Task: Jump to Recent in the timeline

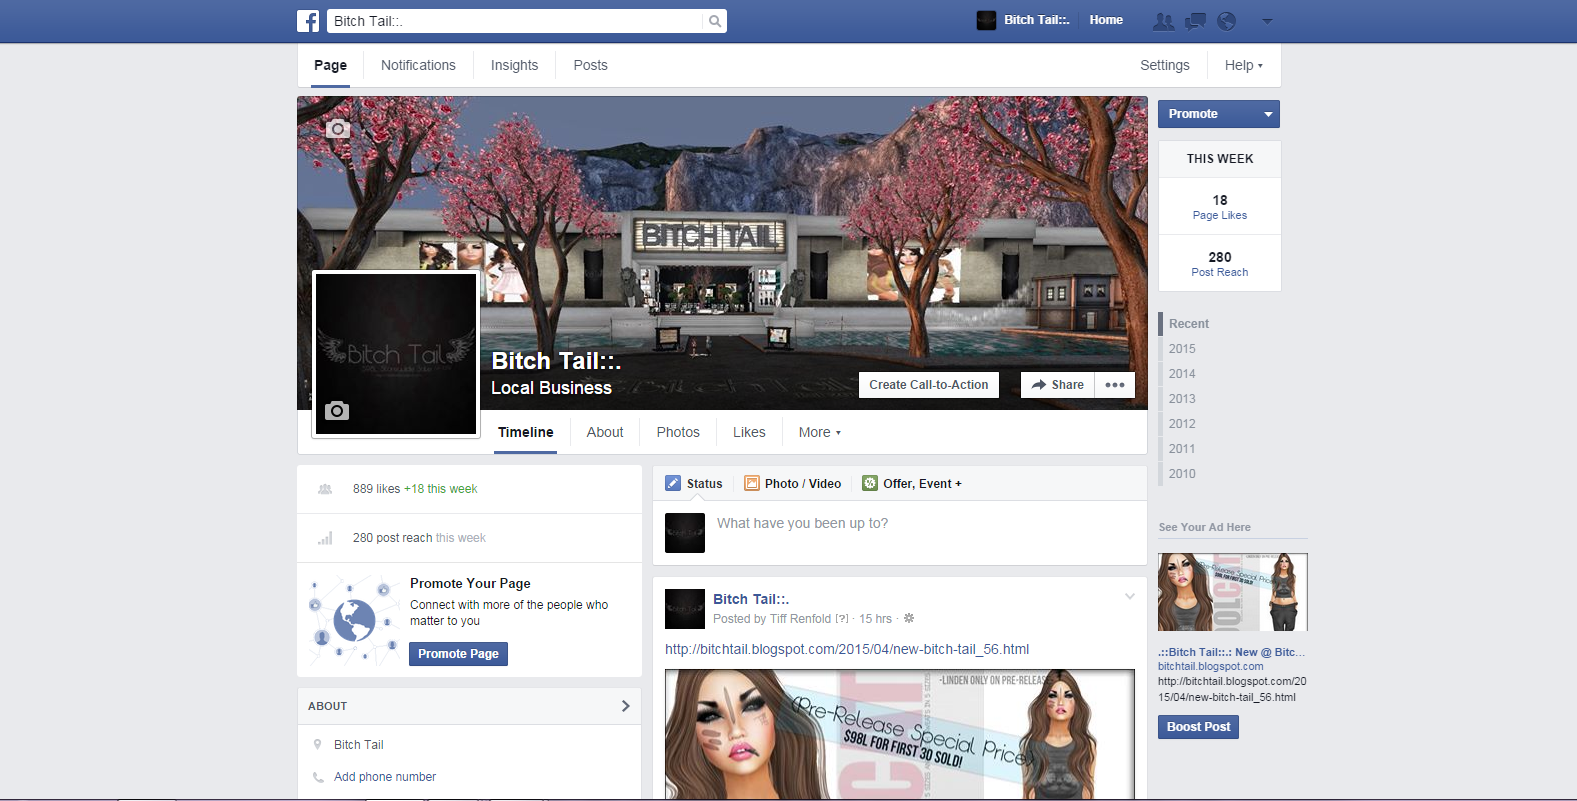Action: pos(1189,324)
